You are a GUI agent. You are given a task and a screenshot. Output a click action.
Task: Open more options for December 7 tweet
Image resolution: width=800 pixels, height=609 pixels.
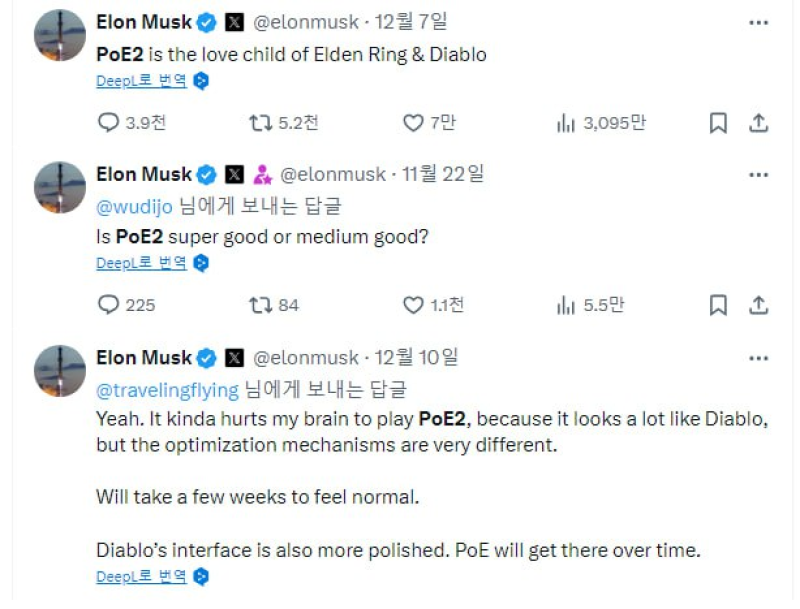(759, 21)
